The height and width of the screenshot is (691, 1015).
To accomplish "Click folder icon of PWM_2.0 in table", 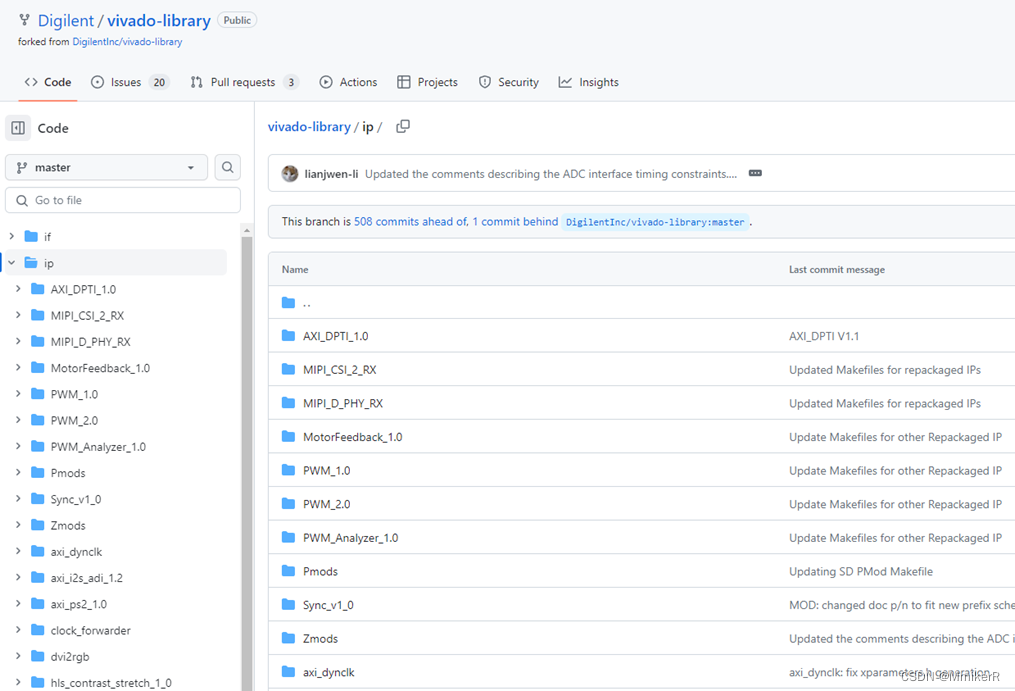I will click(x=289, y=504).
